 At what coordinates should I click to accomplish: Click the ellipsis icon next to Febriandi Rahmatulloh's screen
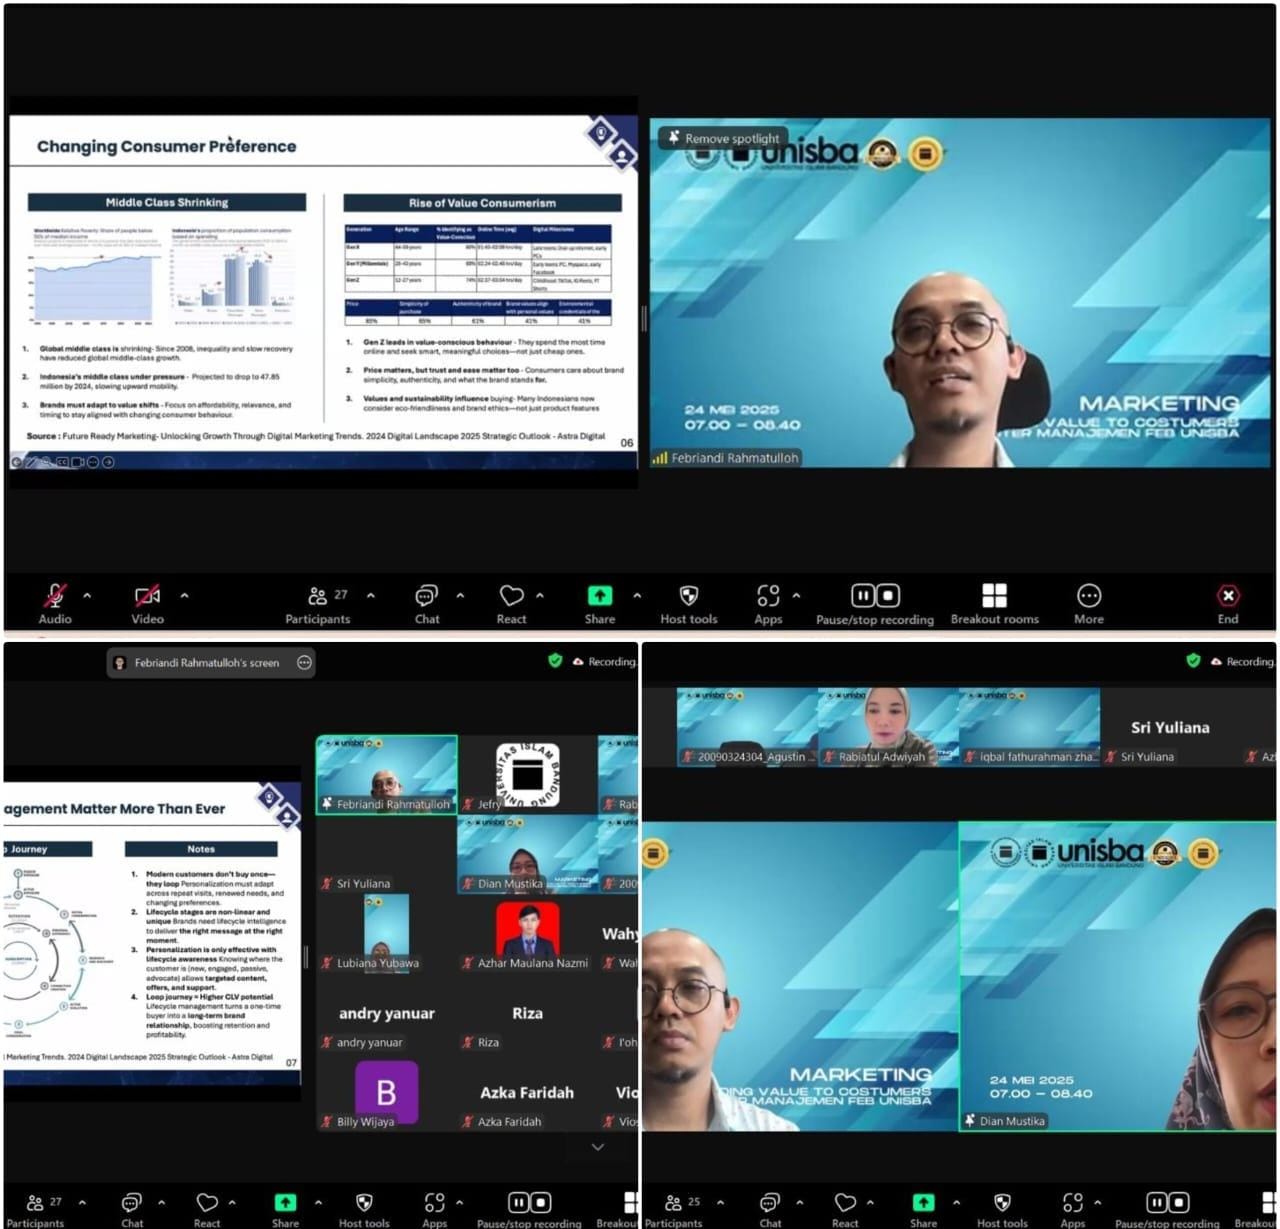pos(304,662)
